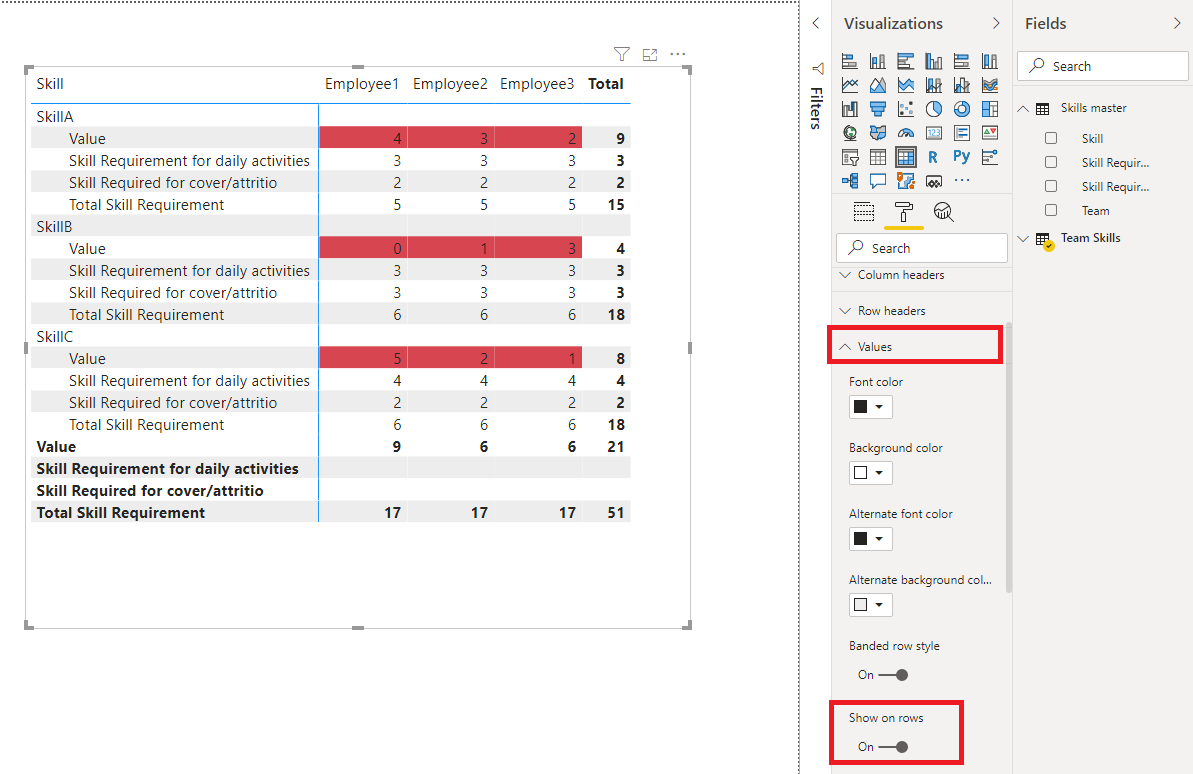Image resolution: width=1193 pixels, height=774 pixels.
Task: Select the Key influencers visual
Action: point(990,157)
